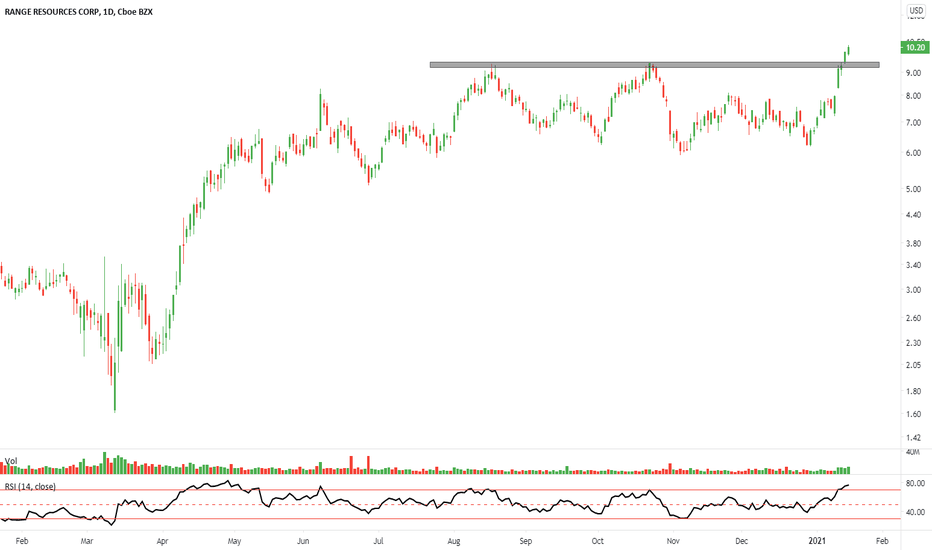Click the Apr label on time axis
This screenshot has height=550, width=932.
tap(162, 541)
